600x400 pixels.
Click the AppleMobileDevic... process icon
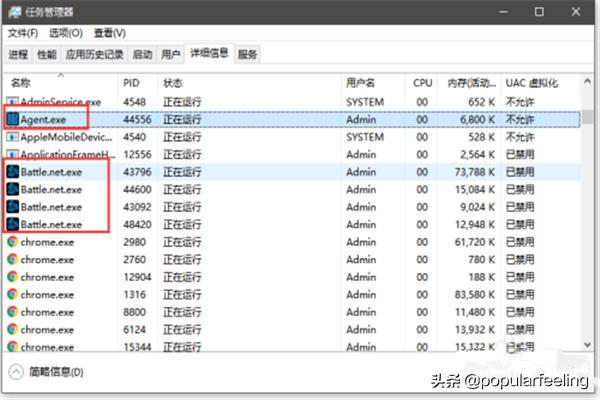pos(13,137)
